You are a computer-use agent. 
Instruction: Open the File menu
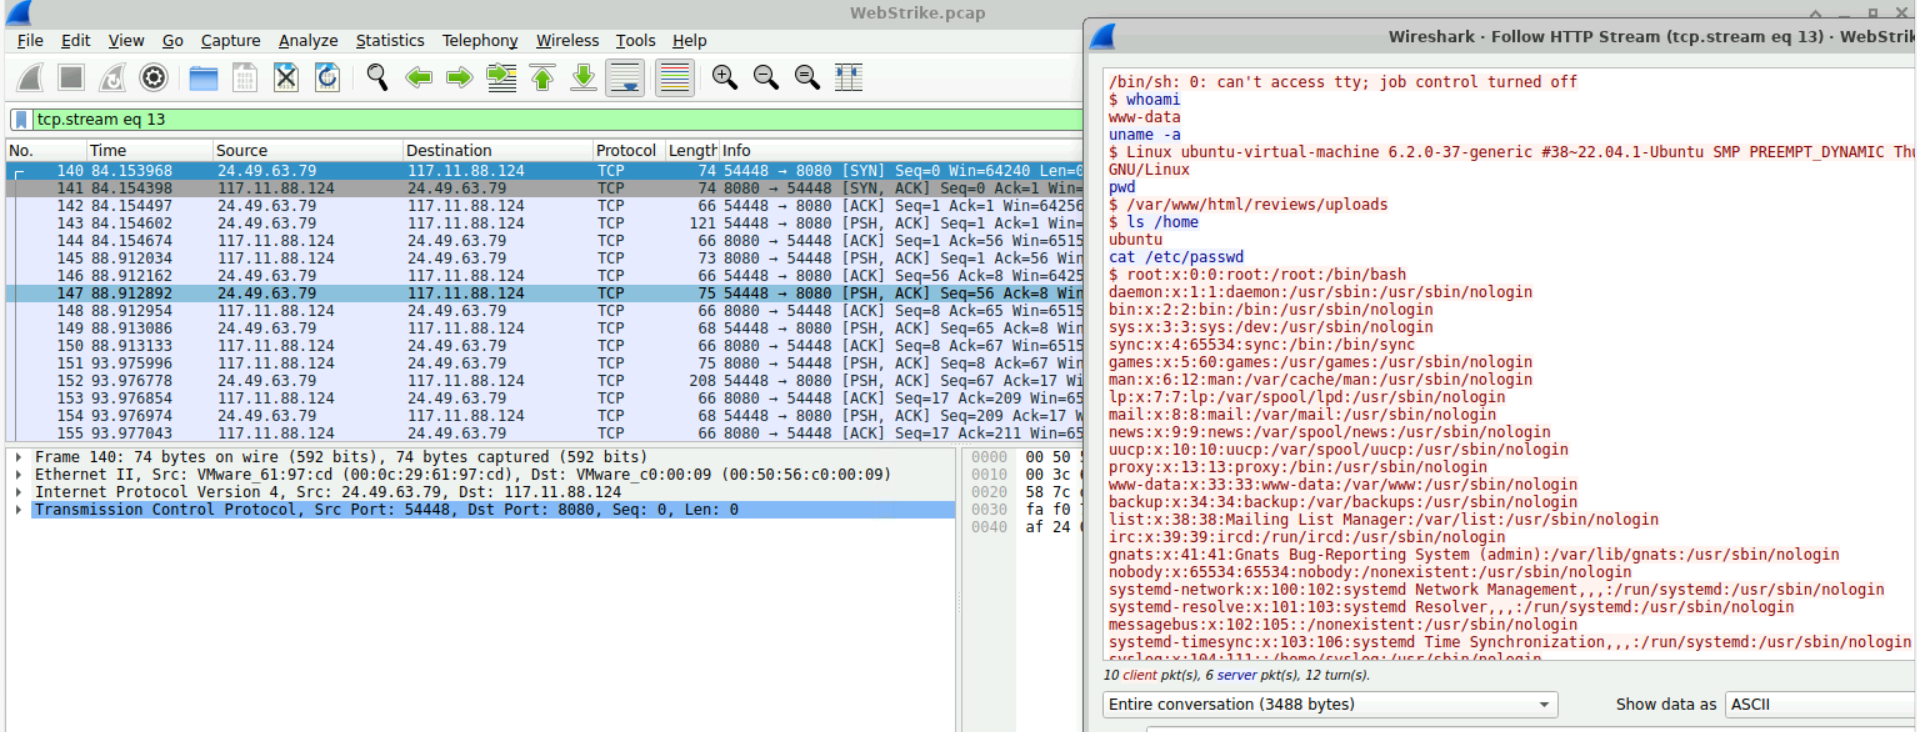click(30, 40)
